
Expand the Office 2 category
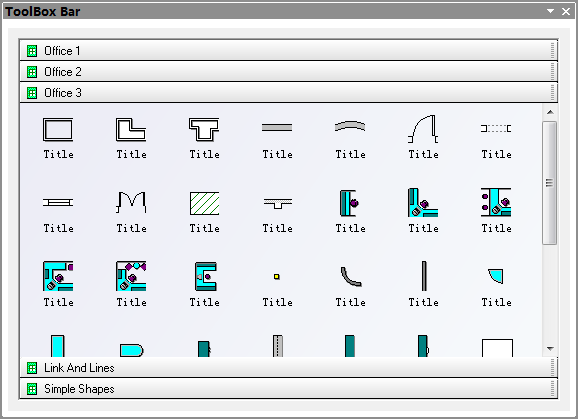click(x=289, y=71)
